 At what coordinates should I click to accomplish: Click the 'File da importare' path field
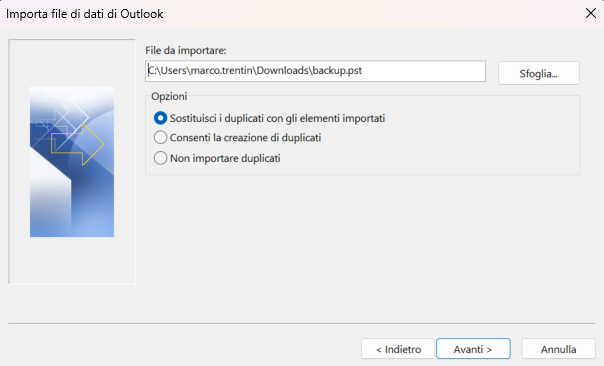click(315, 71)
